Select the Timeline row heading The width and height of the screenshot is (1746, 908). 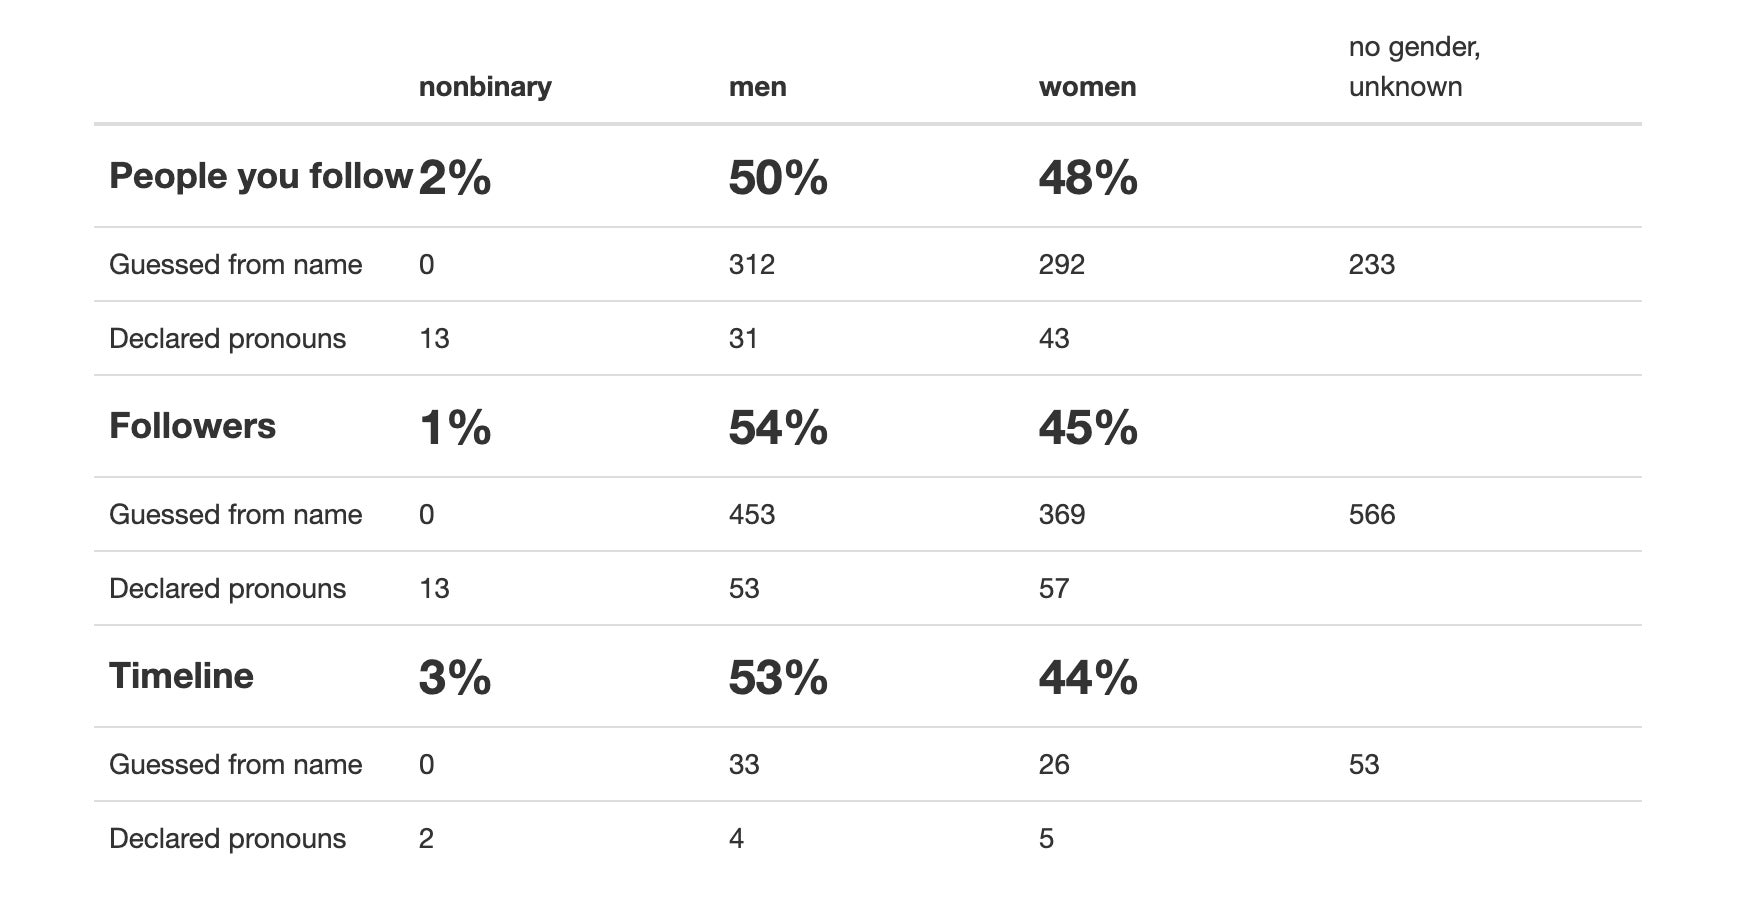(181, 676)
